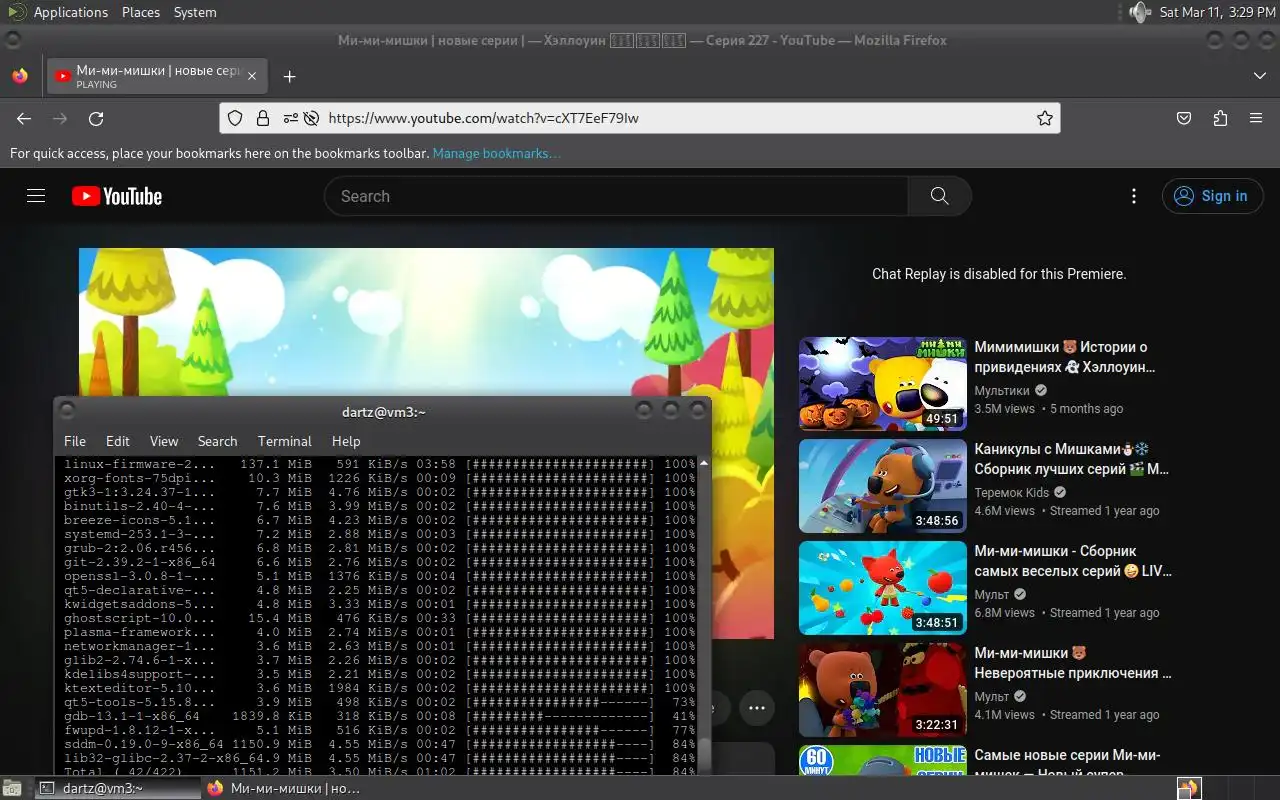Open the Теремок Kids channel name
This screenshot has width=1280, height=800.
tap(1012, 492)
